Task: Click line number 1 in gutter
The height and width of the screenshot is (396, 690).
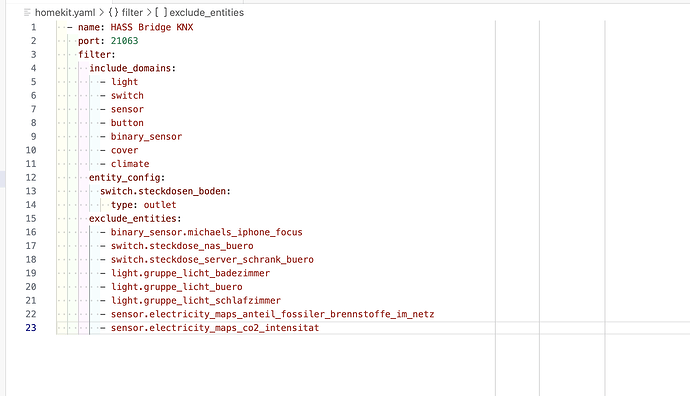Action: [33, 27]
